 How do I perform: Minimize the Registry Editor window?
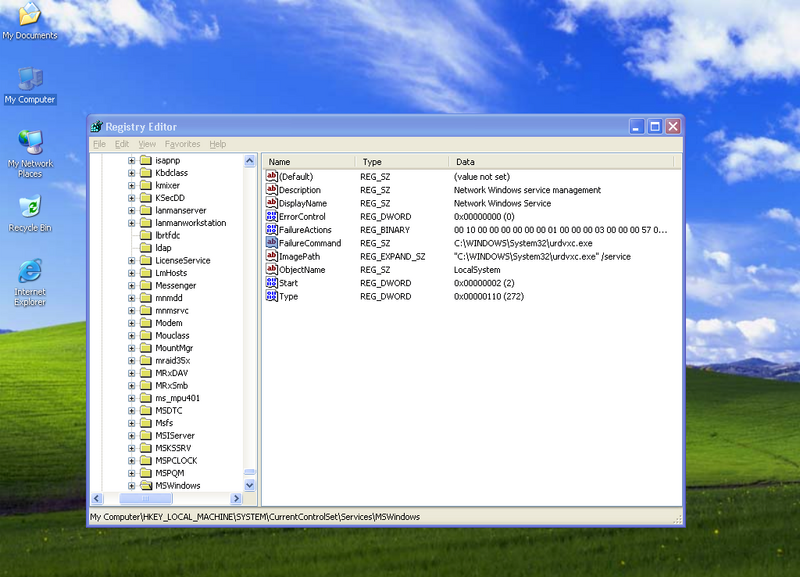636,127
